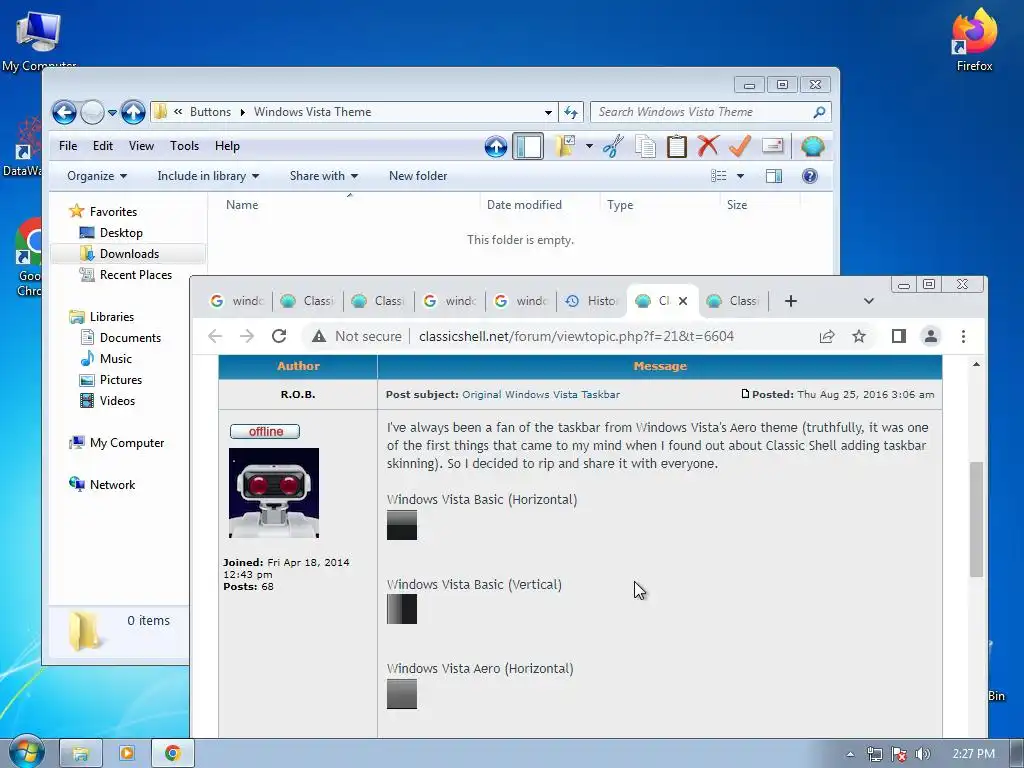Viewport: 1024px width, 768px height.
Task: Open the Documents library
Action: (x=130, y=338)
